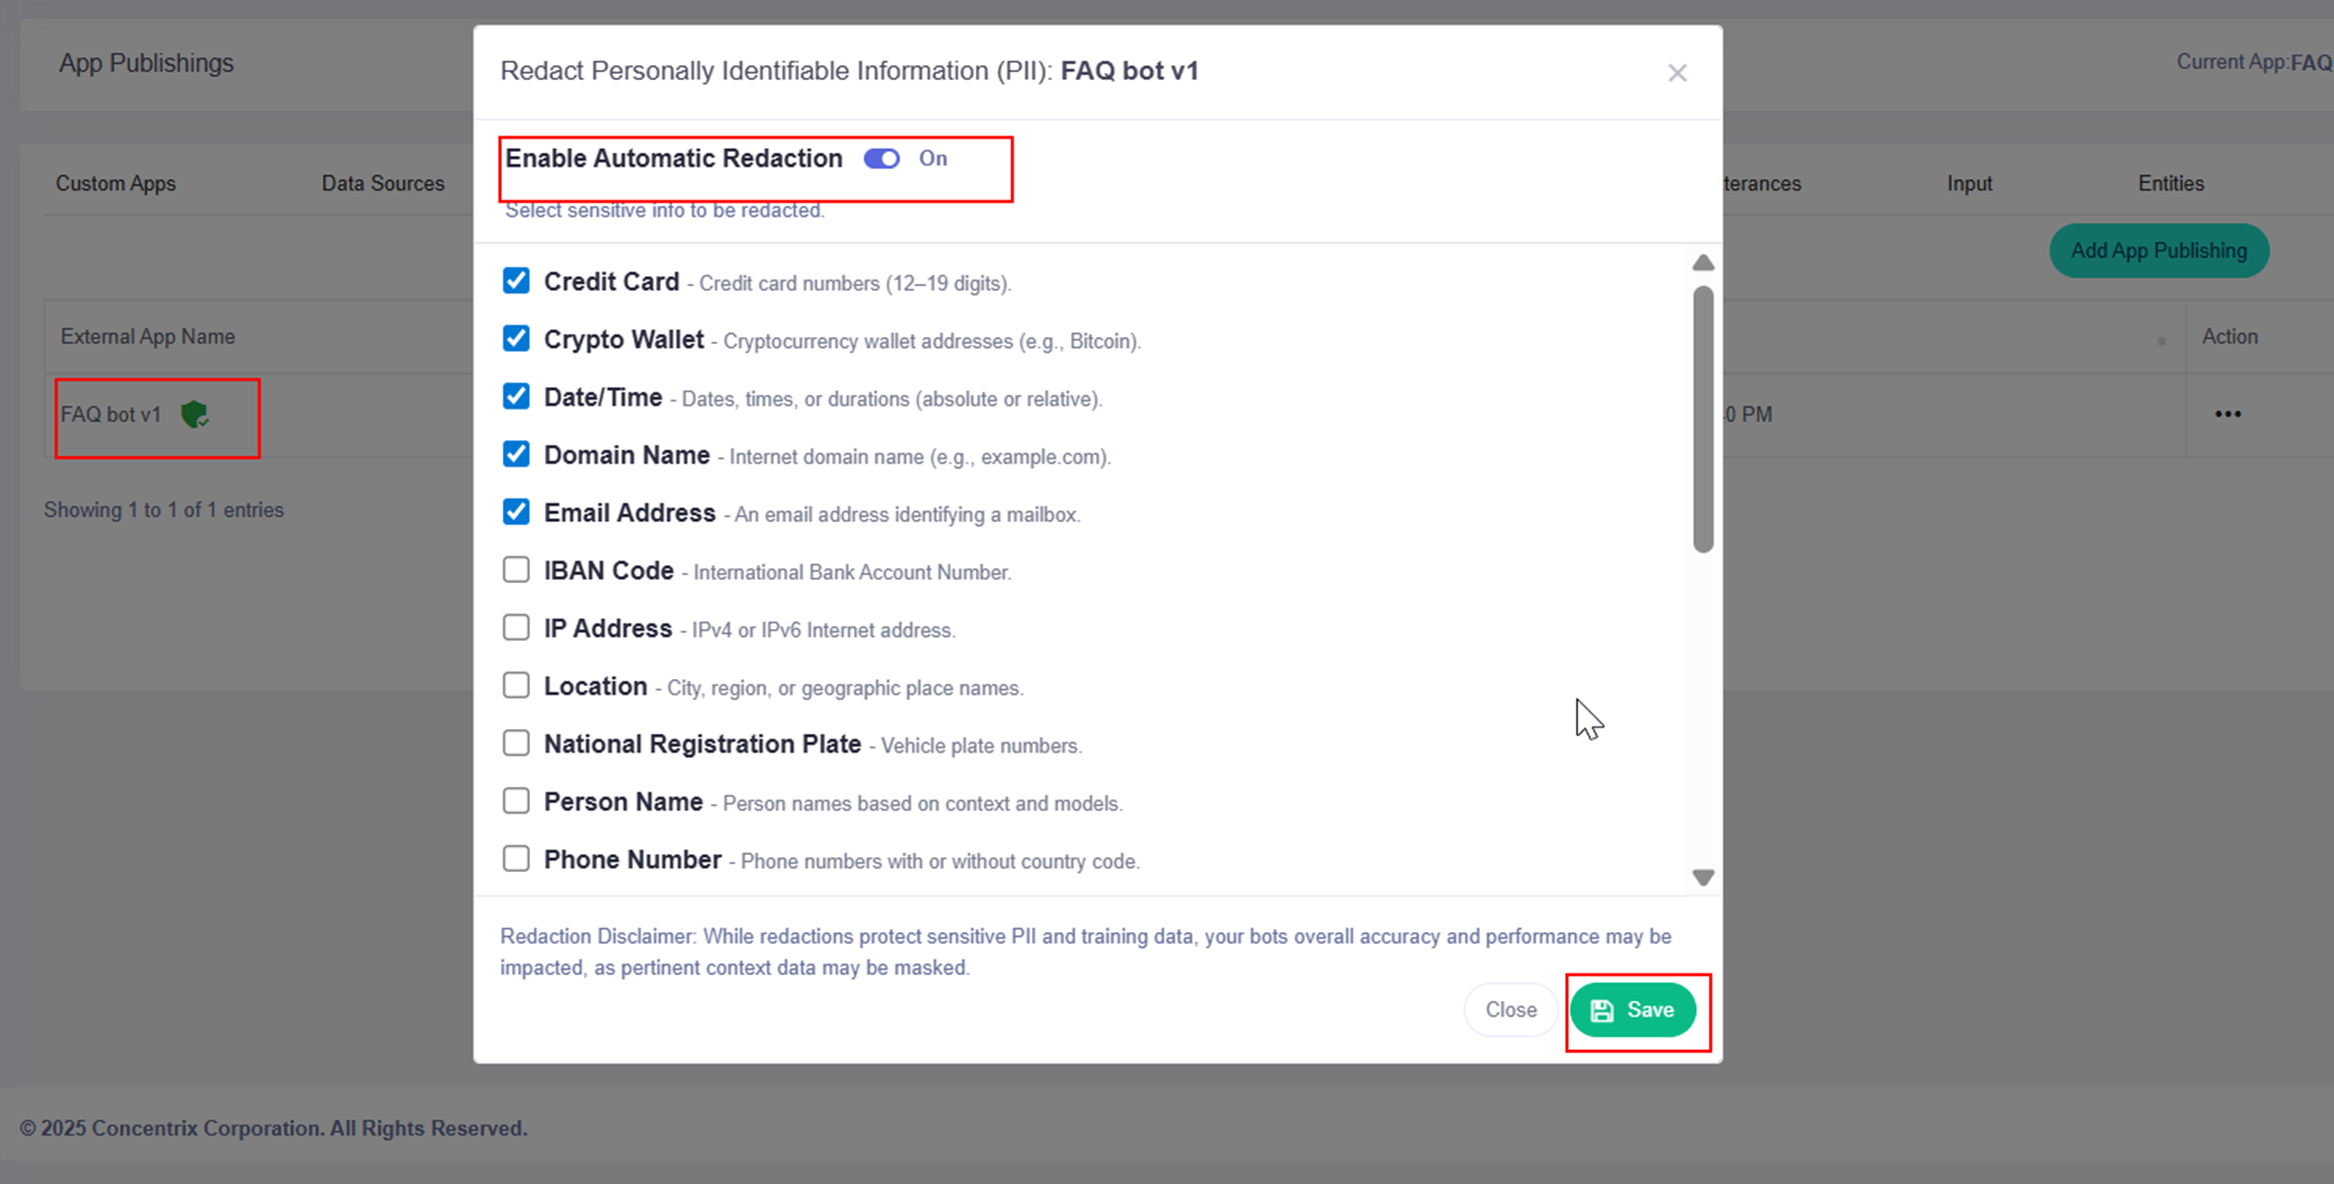Uncheck the Credit Card checkbox
Screen dimensions: 2334x1184
(x=516, y=281)
